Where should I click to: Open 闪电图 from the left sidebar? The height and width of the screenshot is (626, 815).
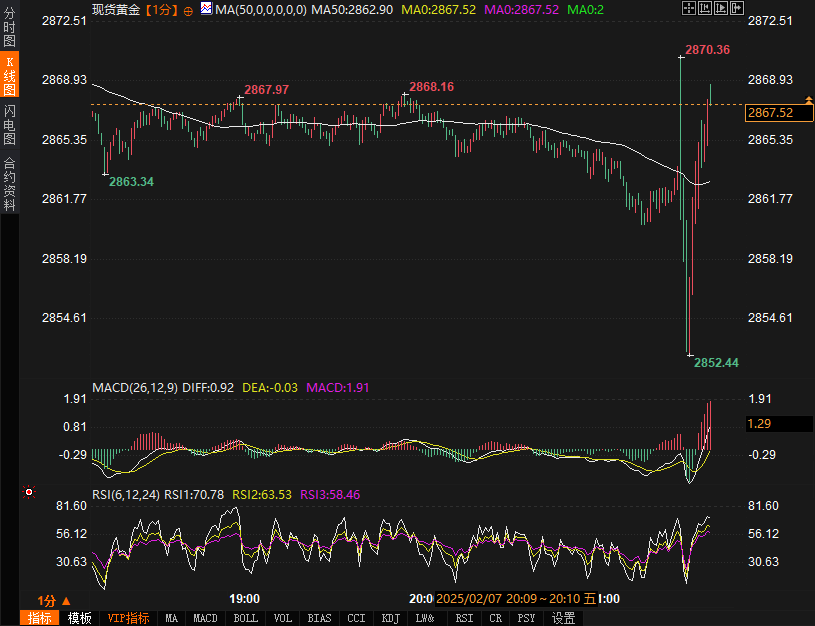click(9, 124)
